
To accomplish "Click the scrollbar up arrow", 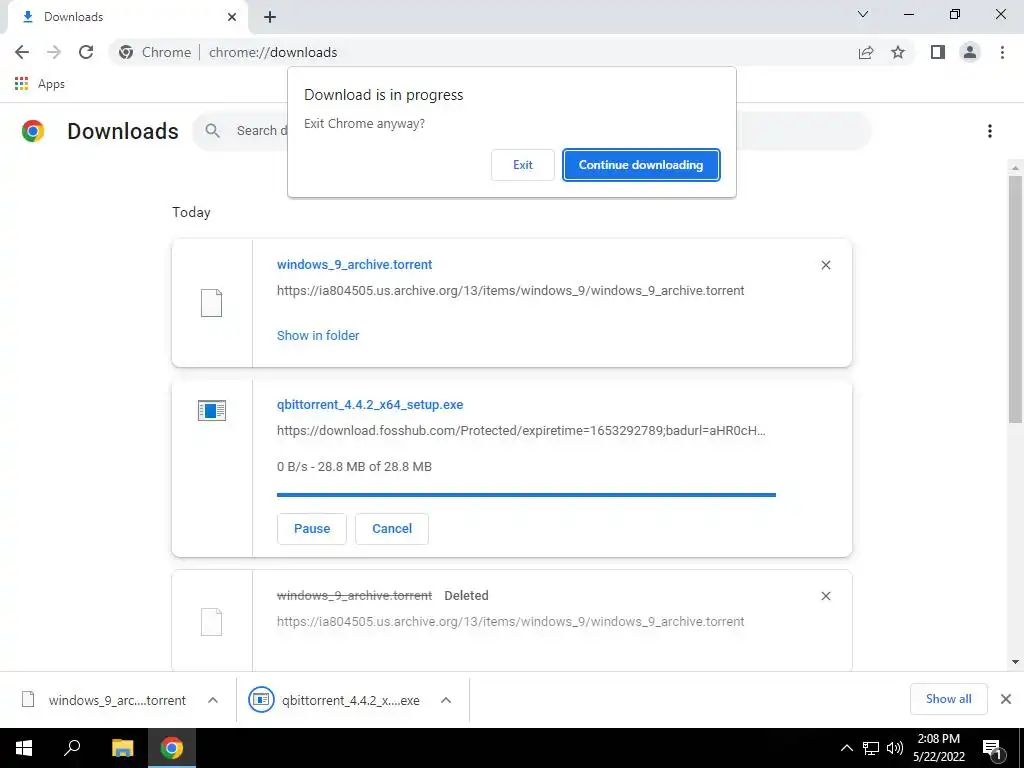I will (x=1015, y=168).
